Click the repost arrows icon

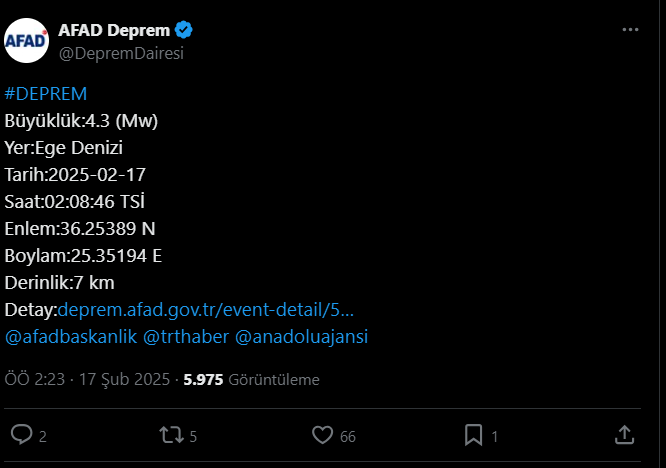point(171,434)
